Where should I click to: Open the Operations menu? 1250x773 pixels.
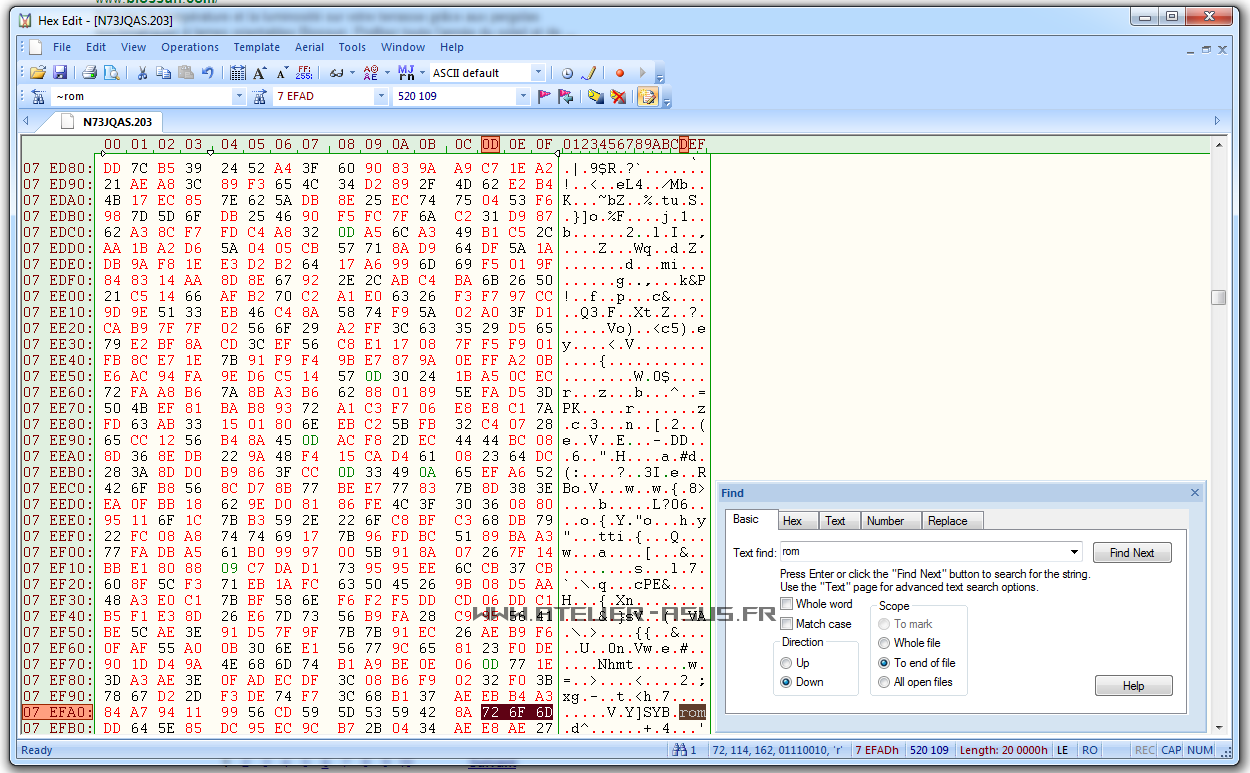click(x=190, y=47)
